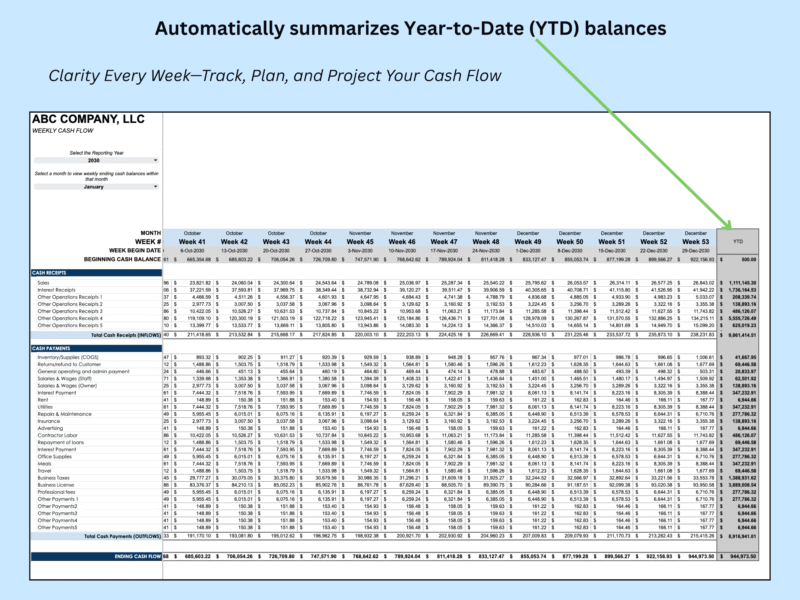Click the YTD ending cash flow 944,973.50

(x=743, y=556)
